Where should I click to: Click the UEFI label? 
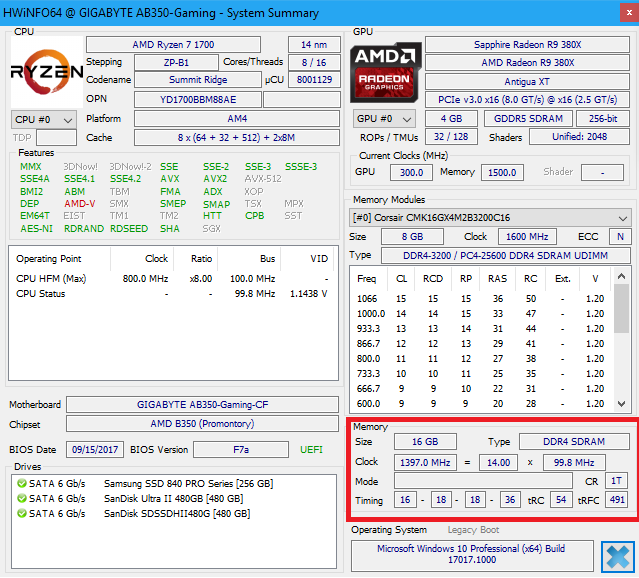(311, 450)
